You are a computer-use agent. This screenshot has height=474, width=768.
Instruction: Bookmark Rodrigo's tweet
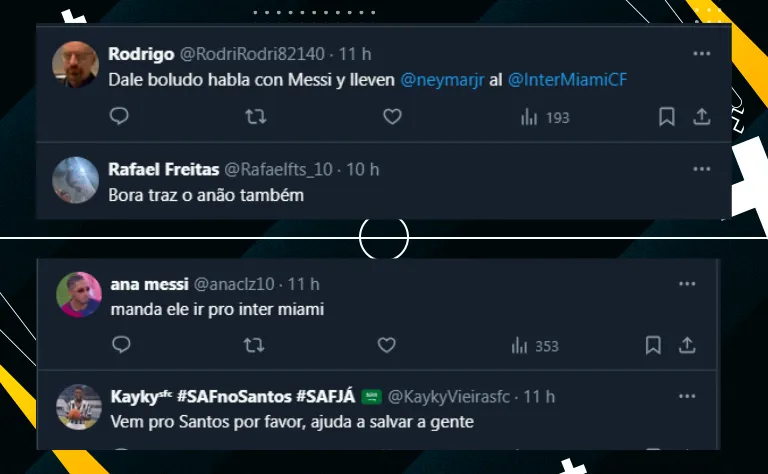667,117
